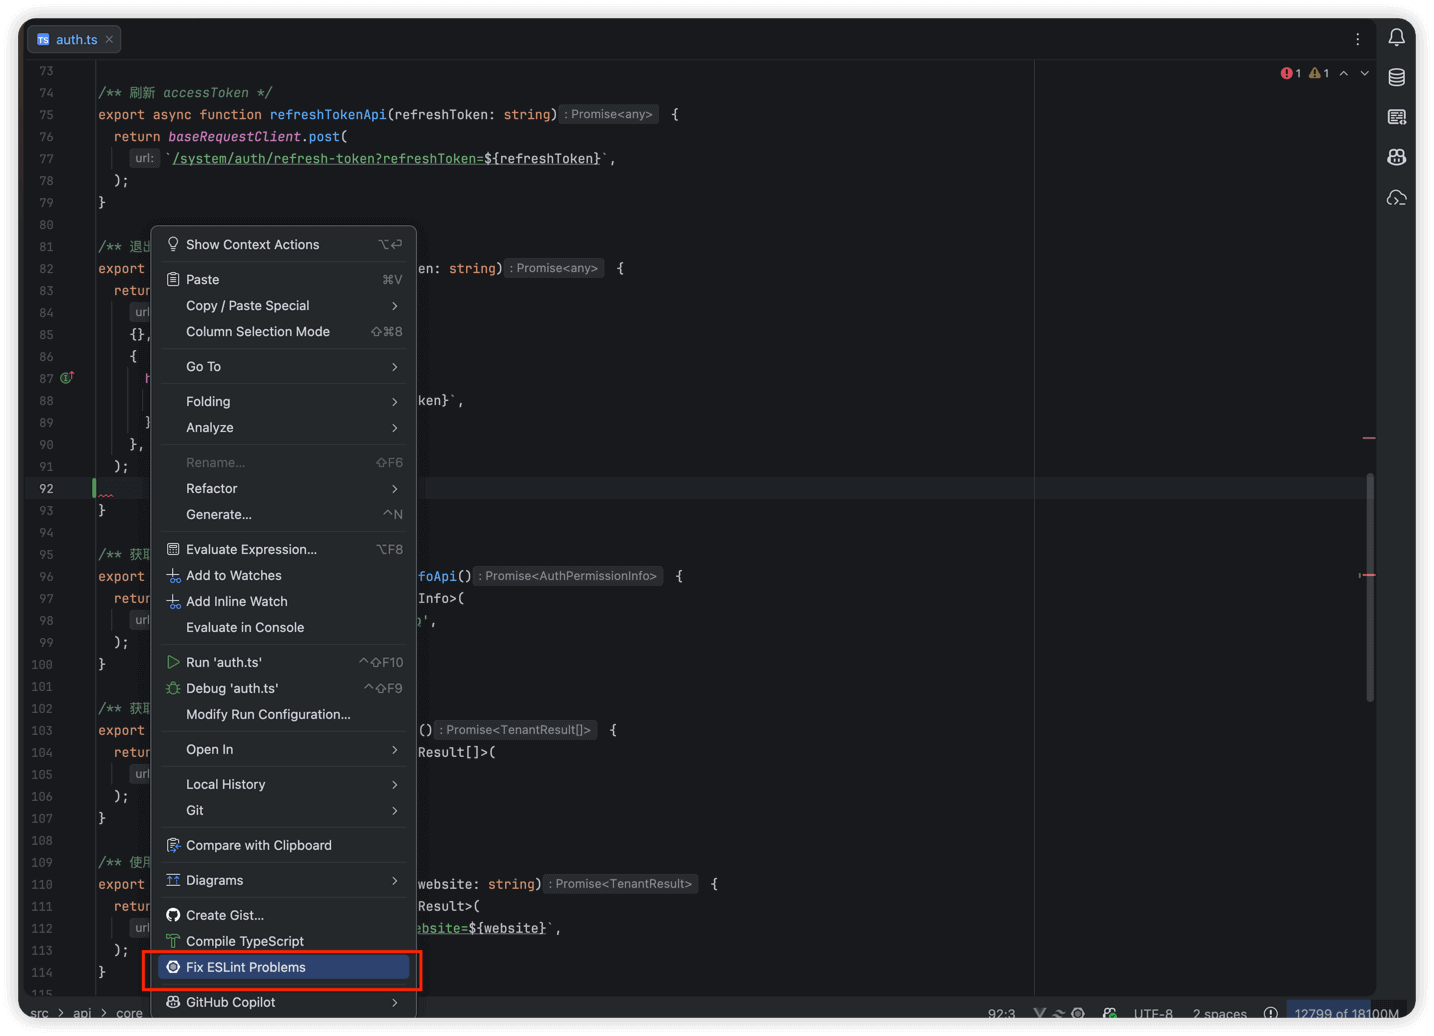Open the editor kebab options menu
The height and width of the screenshot is (1036, 1434).
click(x=1357, y=38)
